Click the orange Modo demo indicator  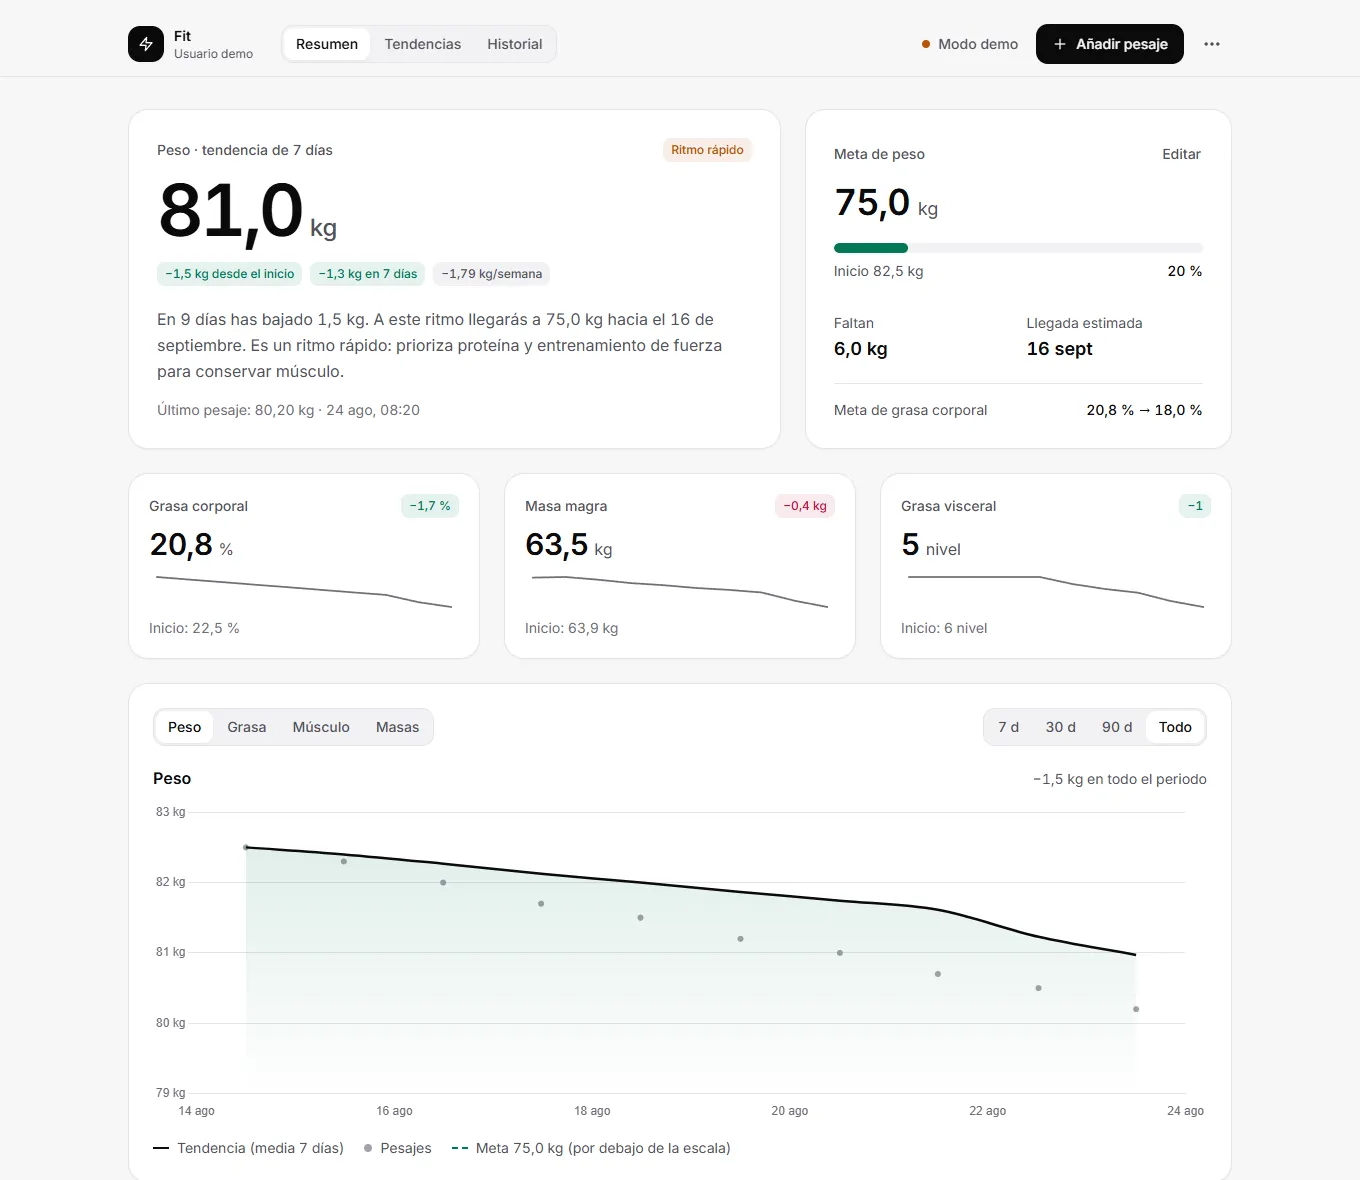tap(969, 44)
